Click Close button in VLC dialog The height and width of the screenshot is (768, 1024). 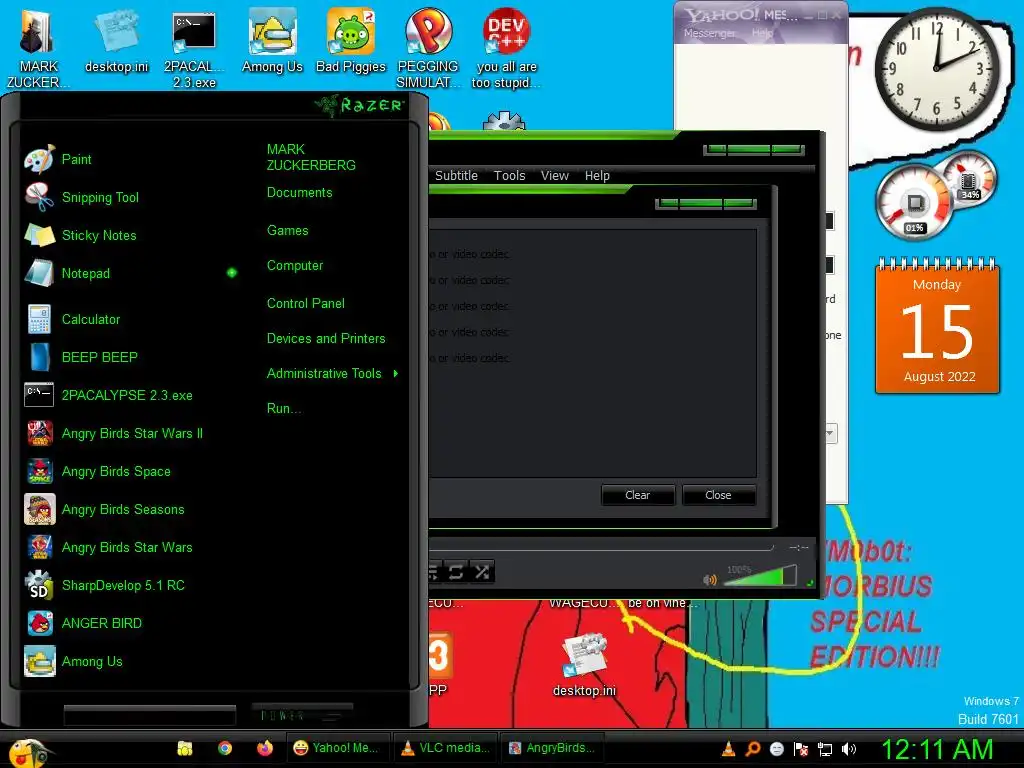tap(718, 495)
